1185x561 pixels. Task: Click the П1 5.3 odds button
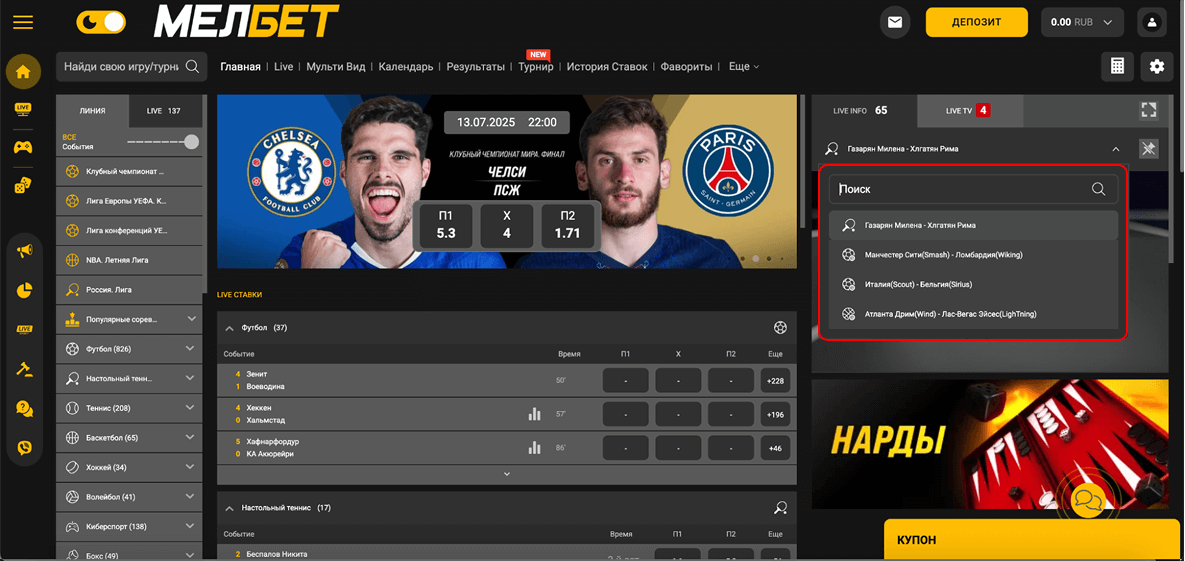[446, 225]
